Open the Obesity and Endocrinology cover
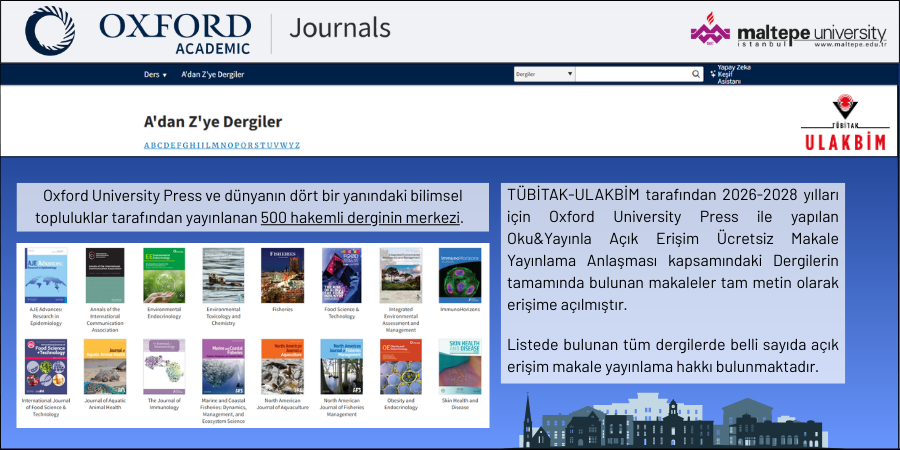The image size is (900, 450). (x=401, y=366)
